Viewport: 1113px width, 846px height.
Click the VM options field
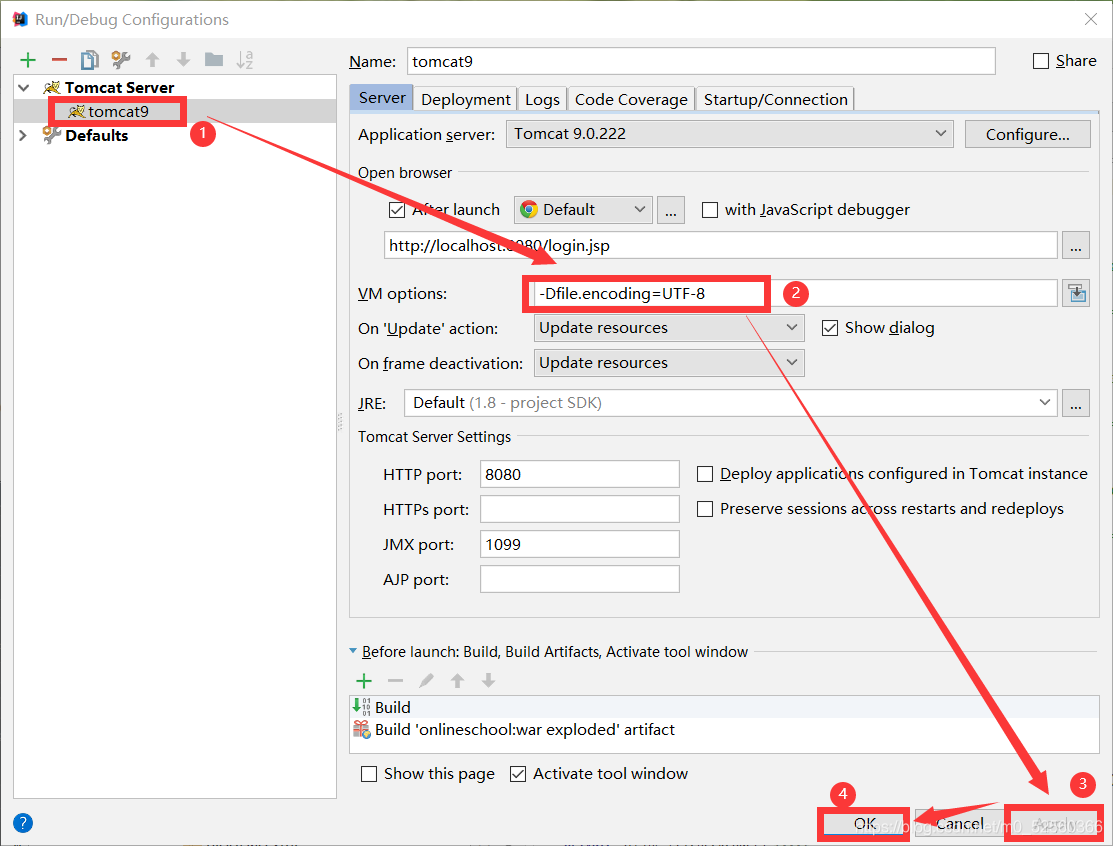pyautogui.click(x=795, y=293)
